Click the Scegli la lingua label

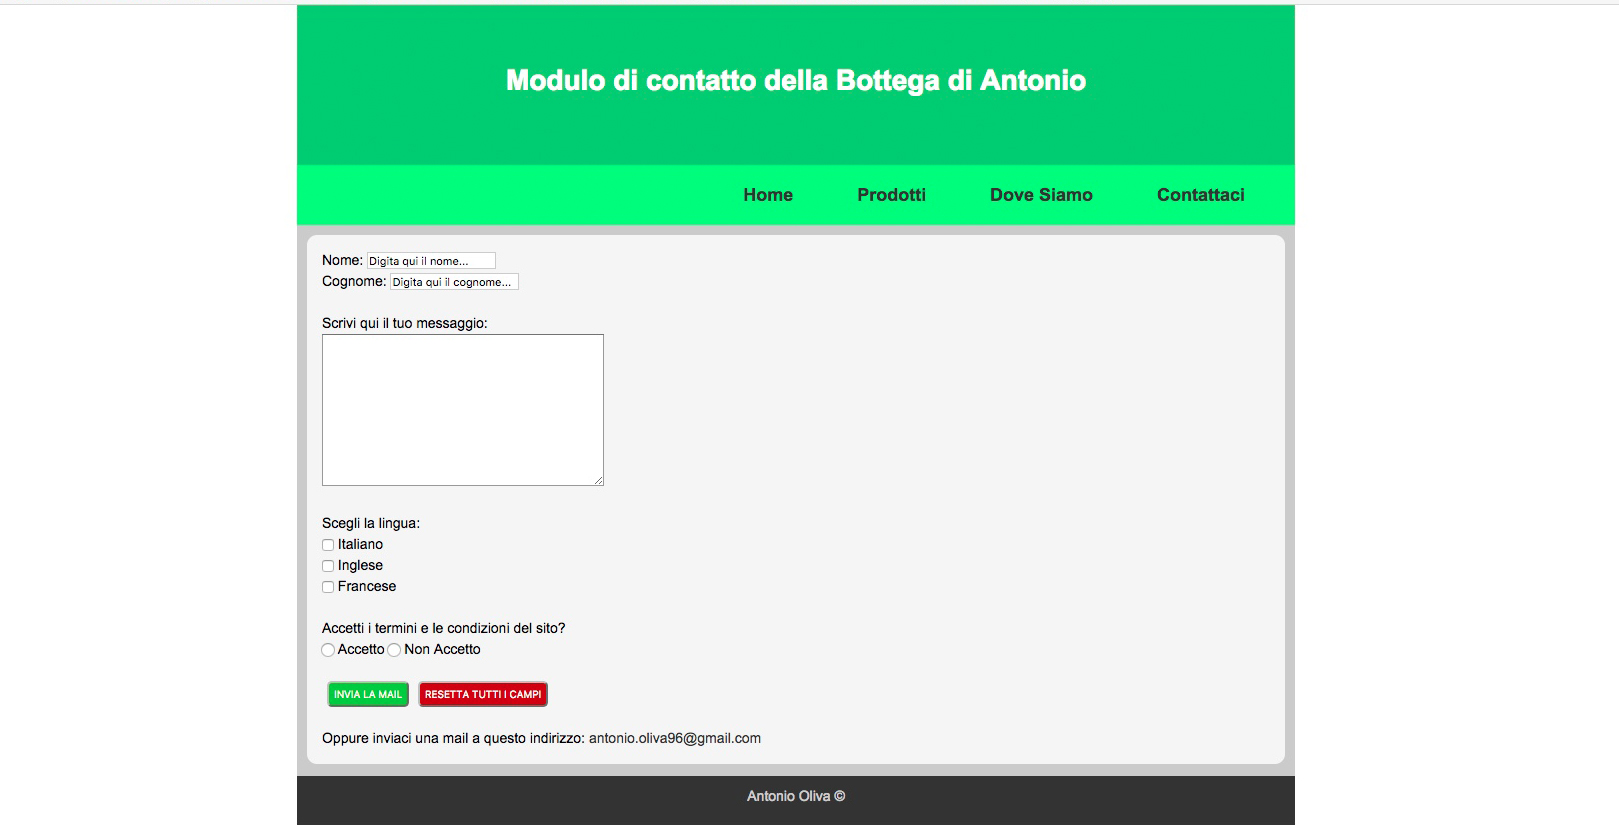[x=371, y=523]
